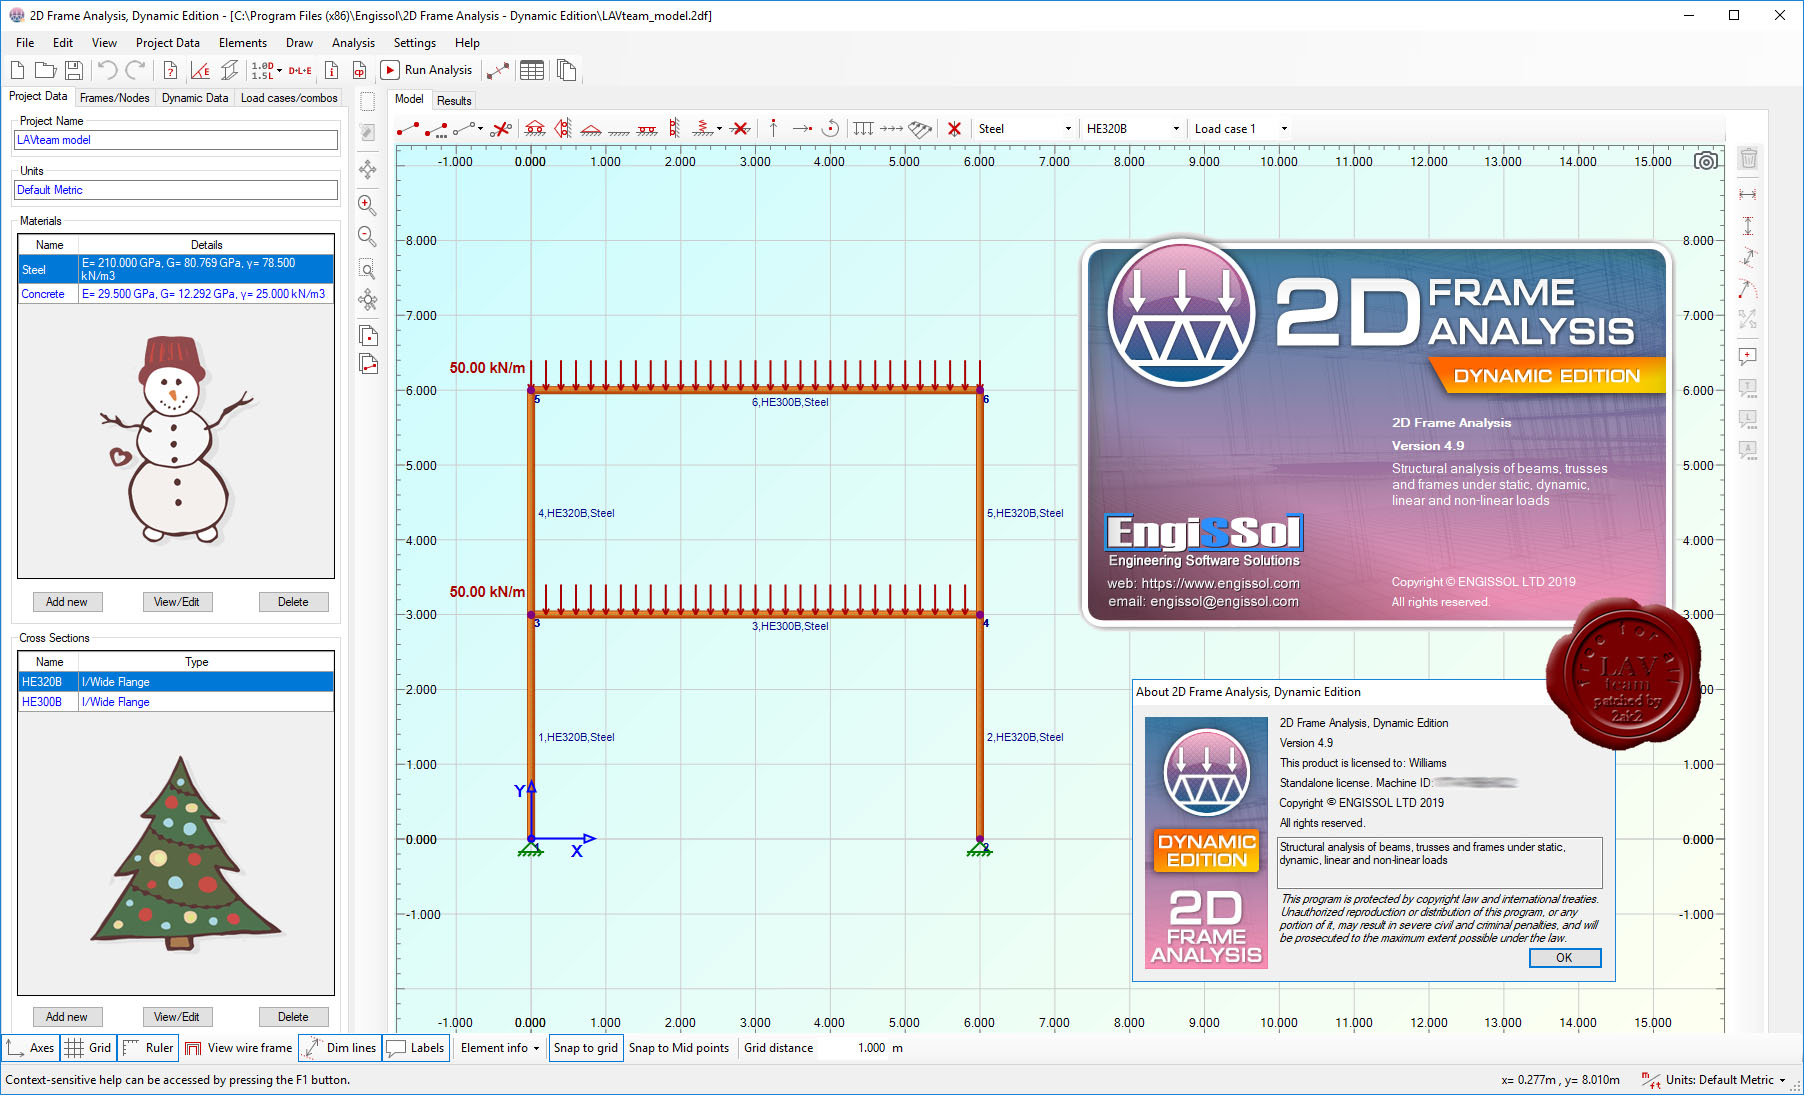Select the Concrete material row
Image resolution: width=1804 pixels, height=1095 pixels.
176,294
